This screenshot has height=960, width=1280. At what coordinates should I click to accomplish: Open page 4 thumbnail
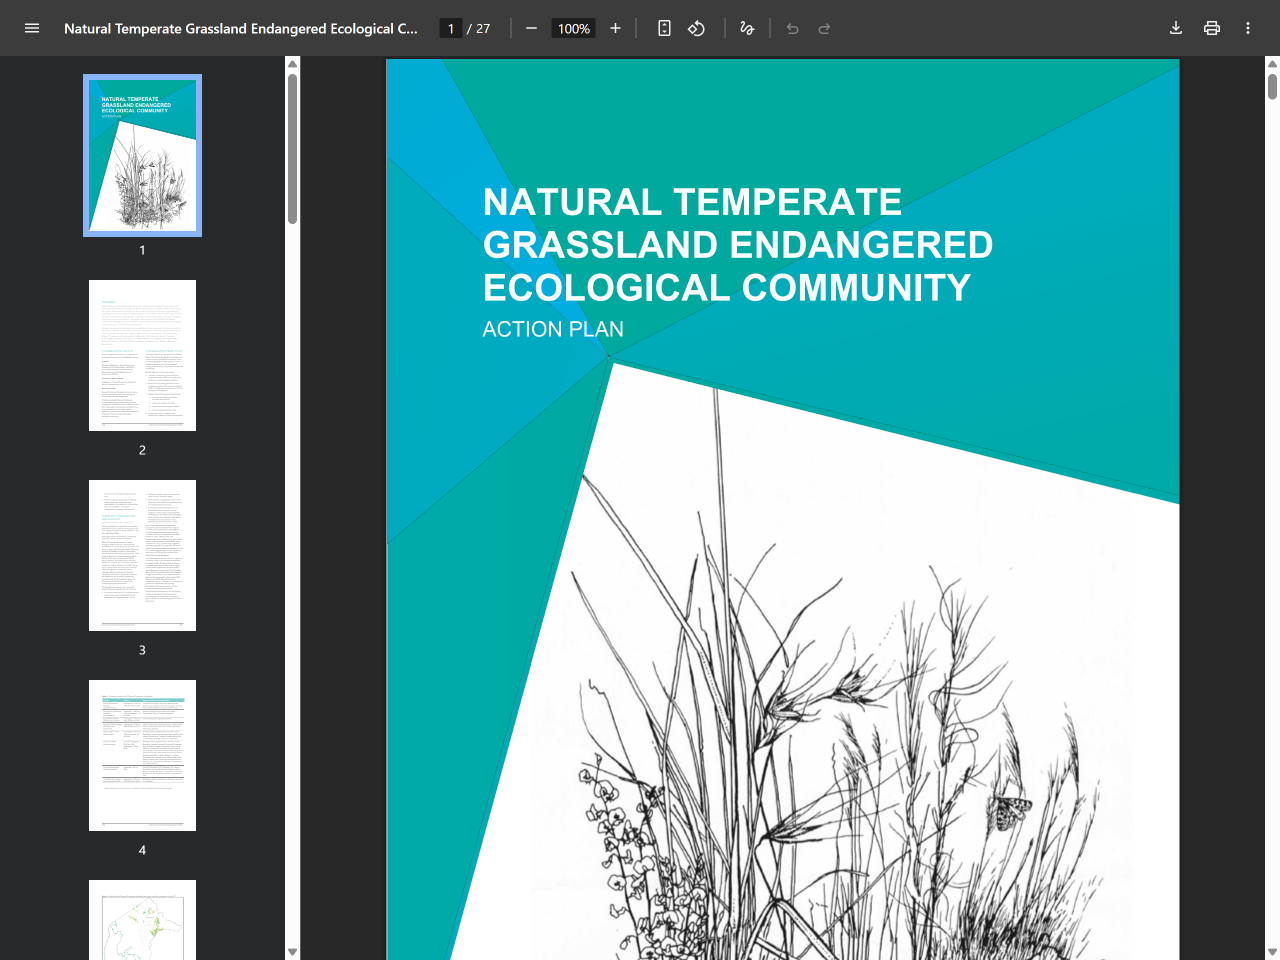click(142, 755)
